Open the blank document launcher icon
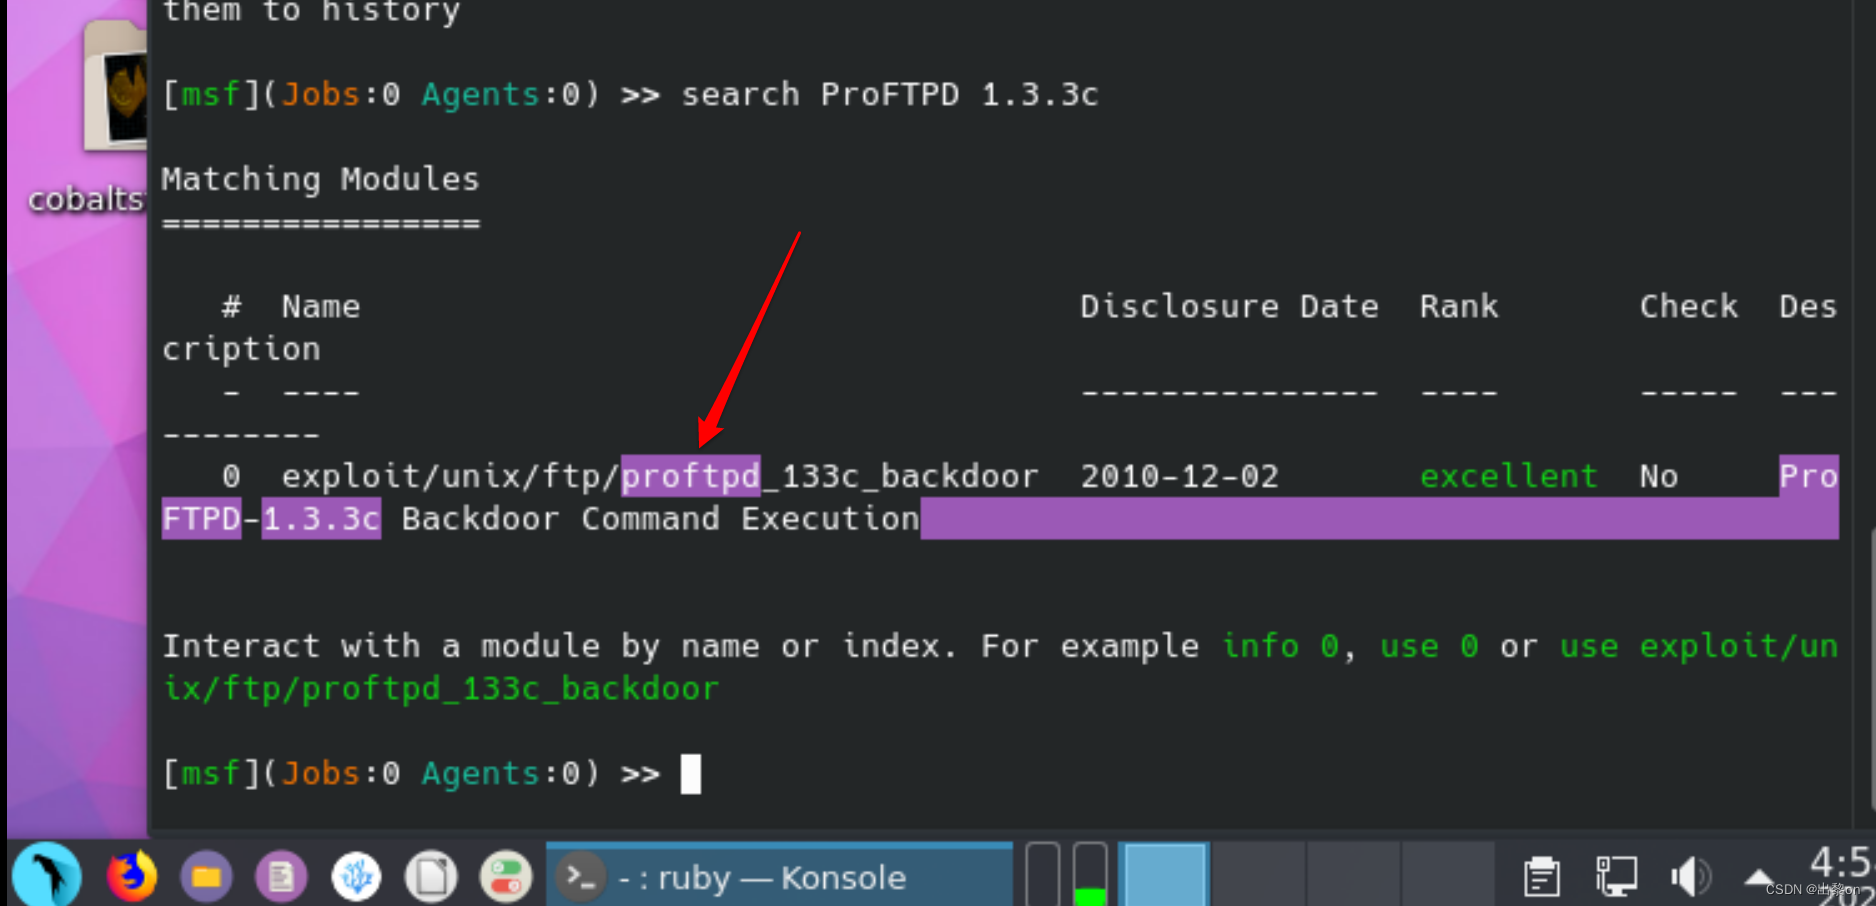 [x=431, y=877]
